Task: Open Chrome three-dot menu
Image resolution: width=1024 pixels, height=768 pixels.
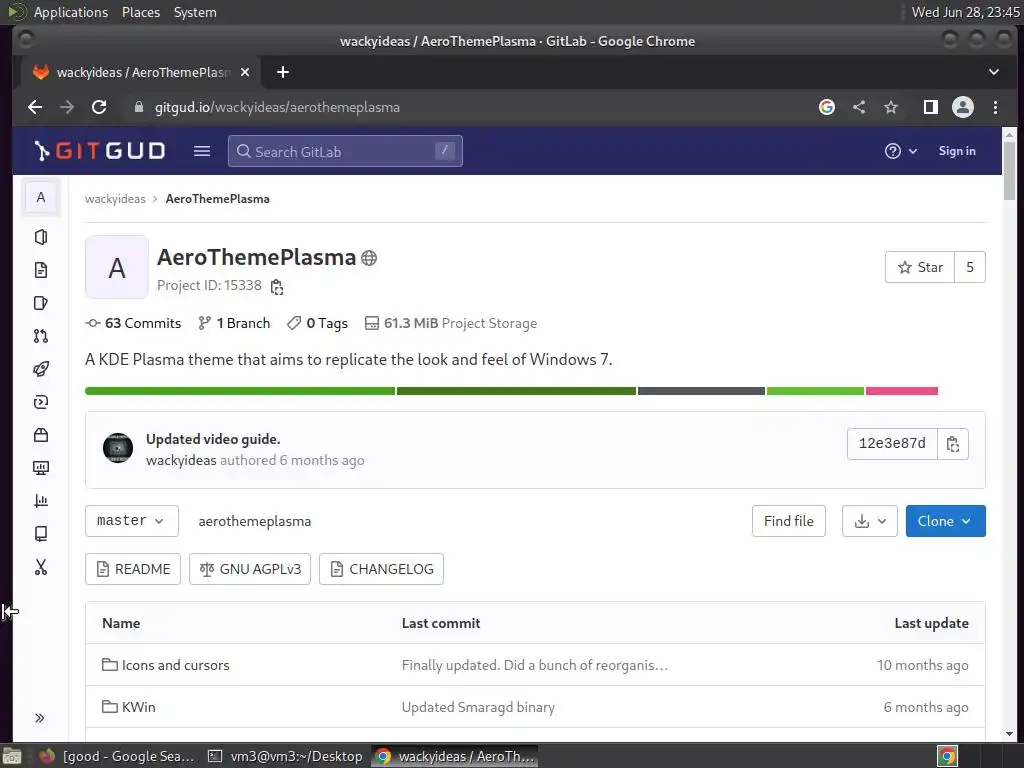Action: 995,107
